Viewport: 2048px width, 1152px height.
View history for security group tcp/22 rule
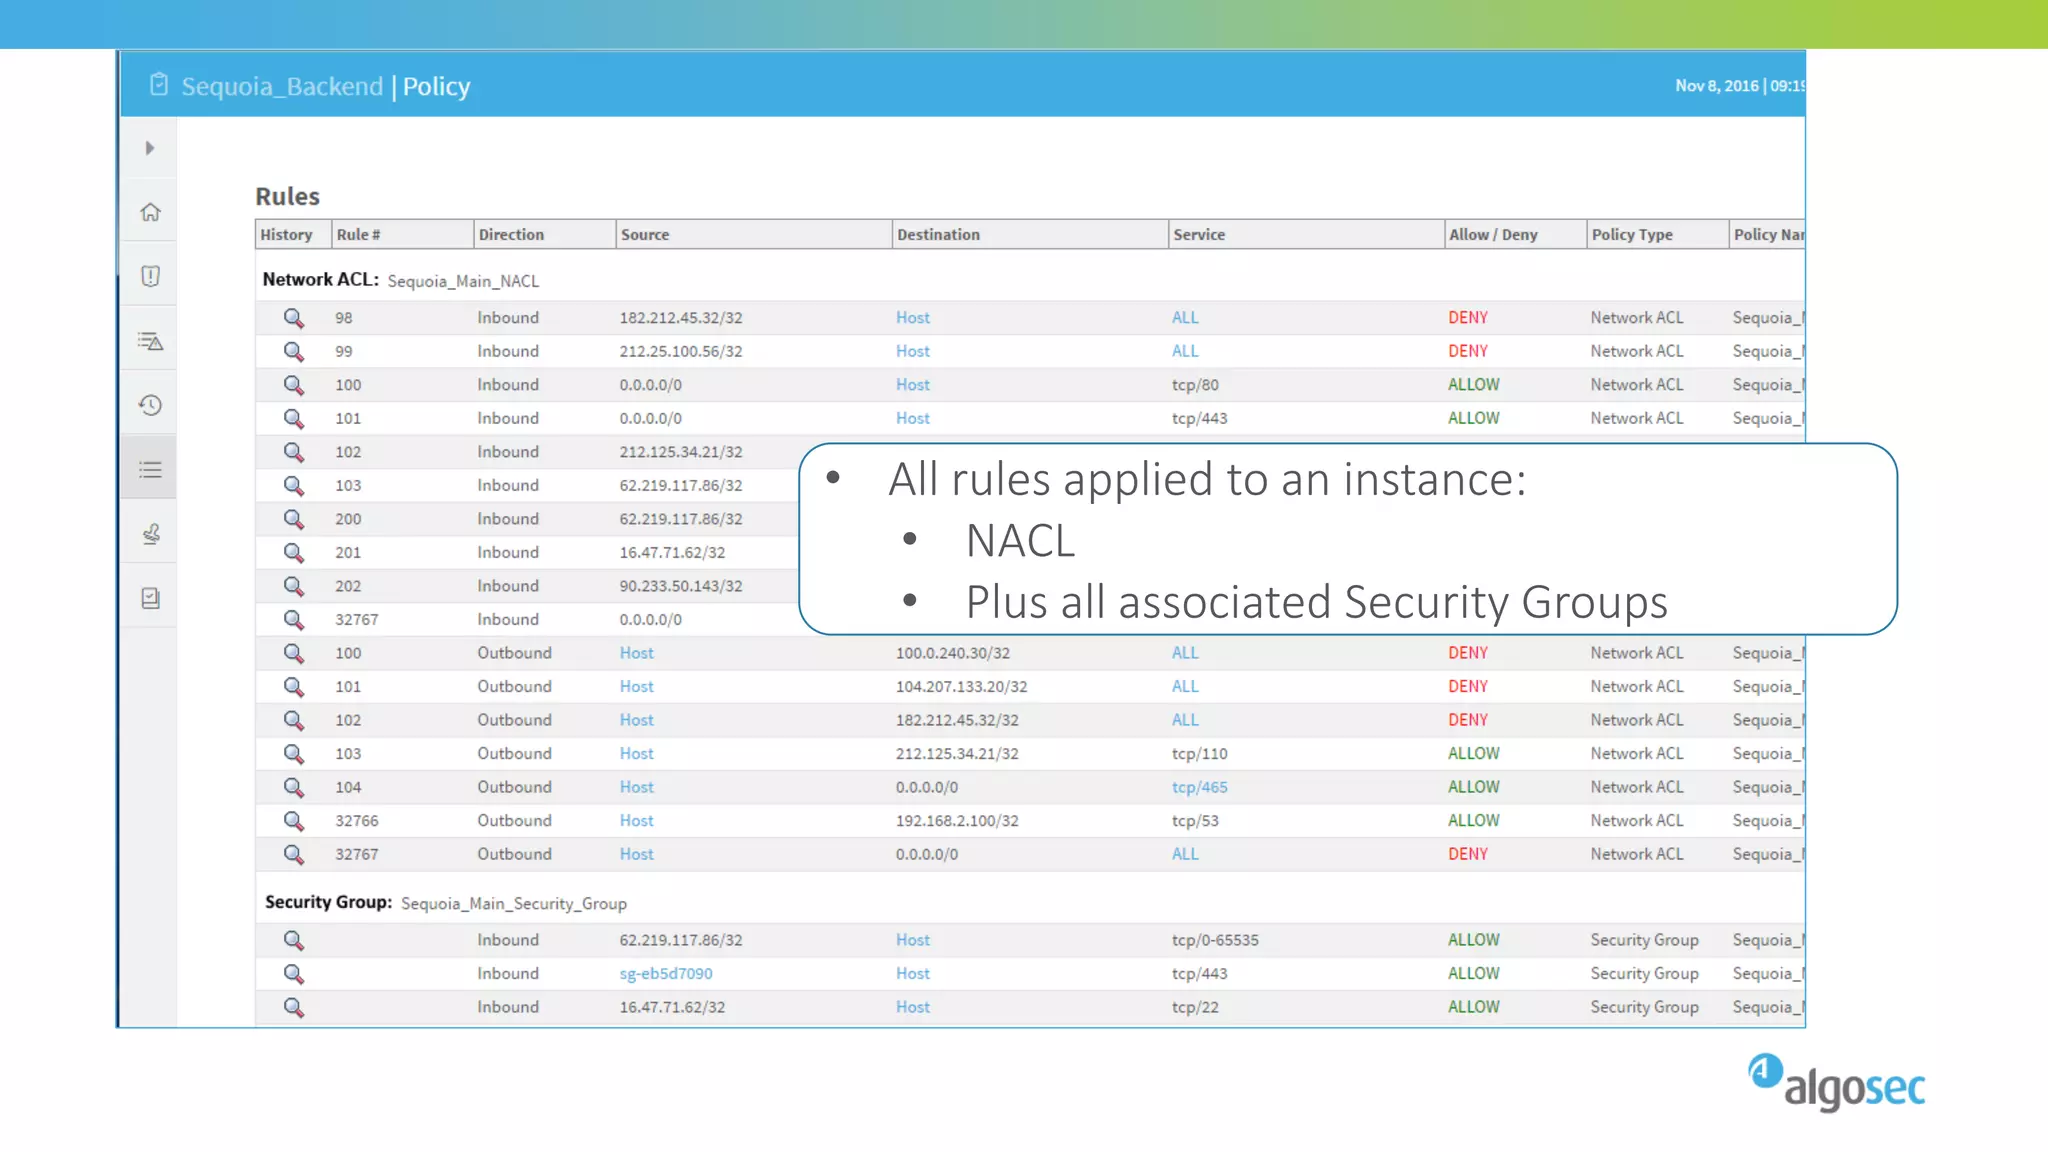coord(293,1007)
